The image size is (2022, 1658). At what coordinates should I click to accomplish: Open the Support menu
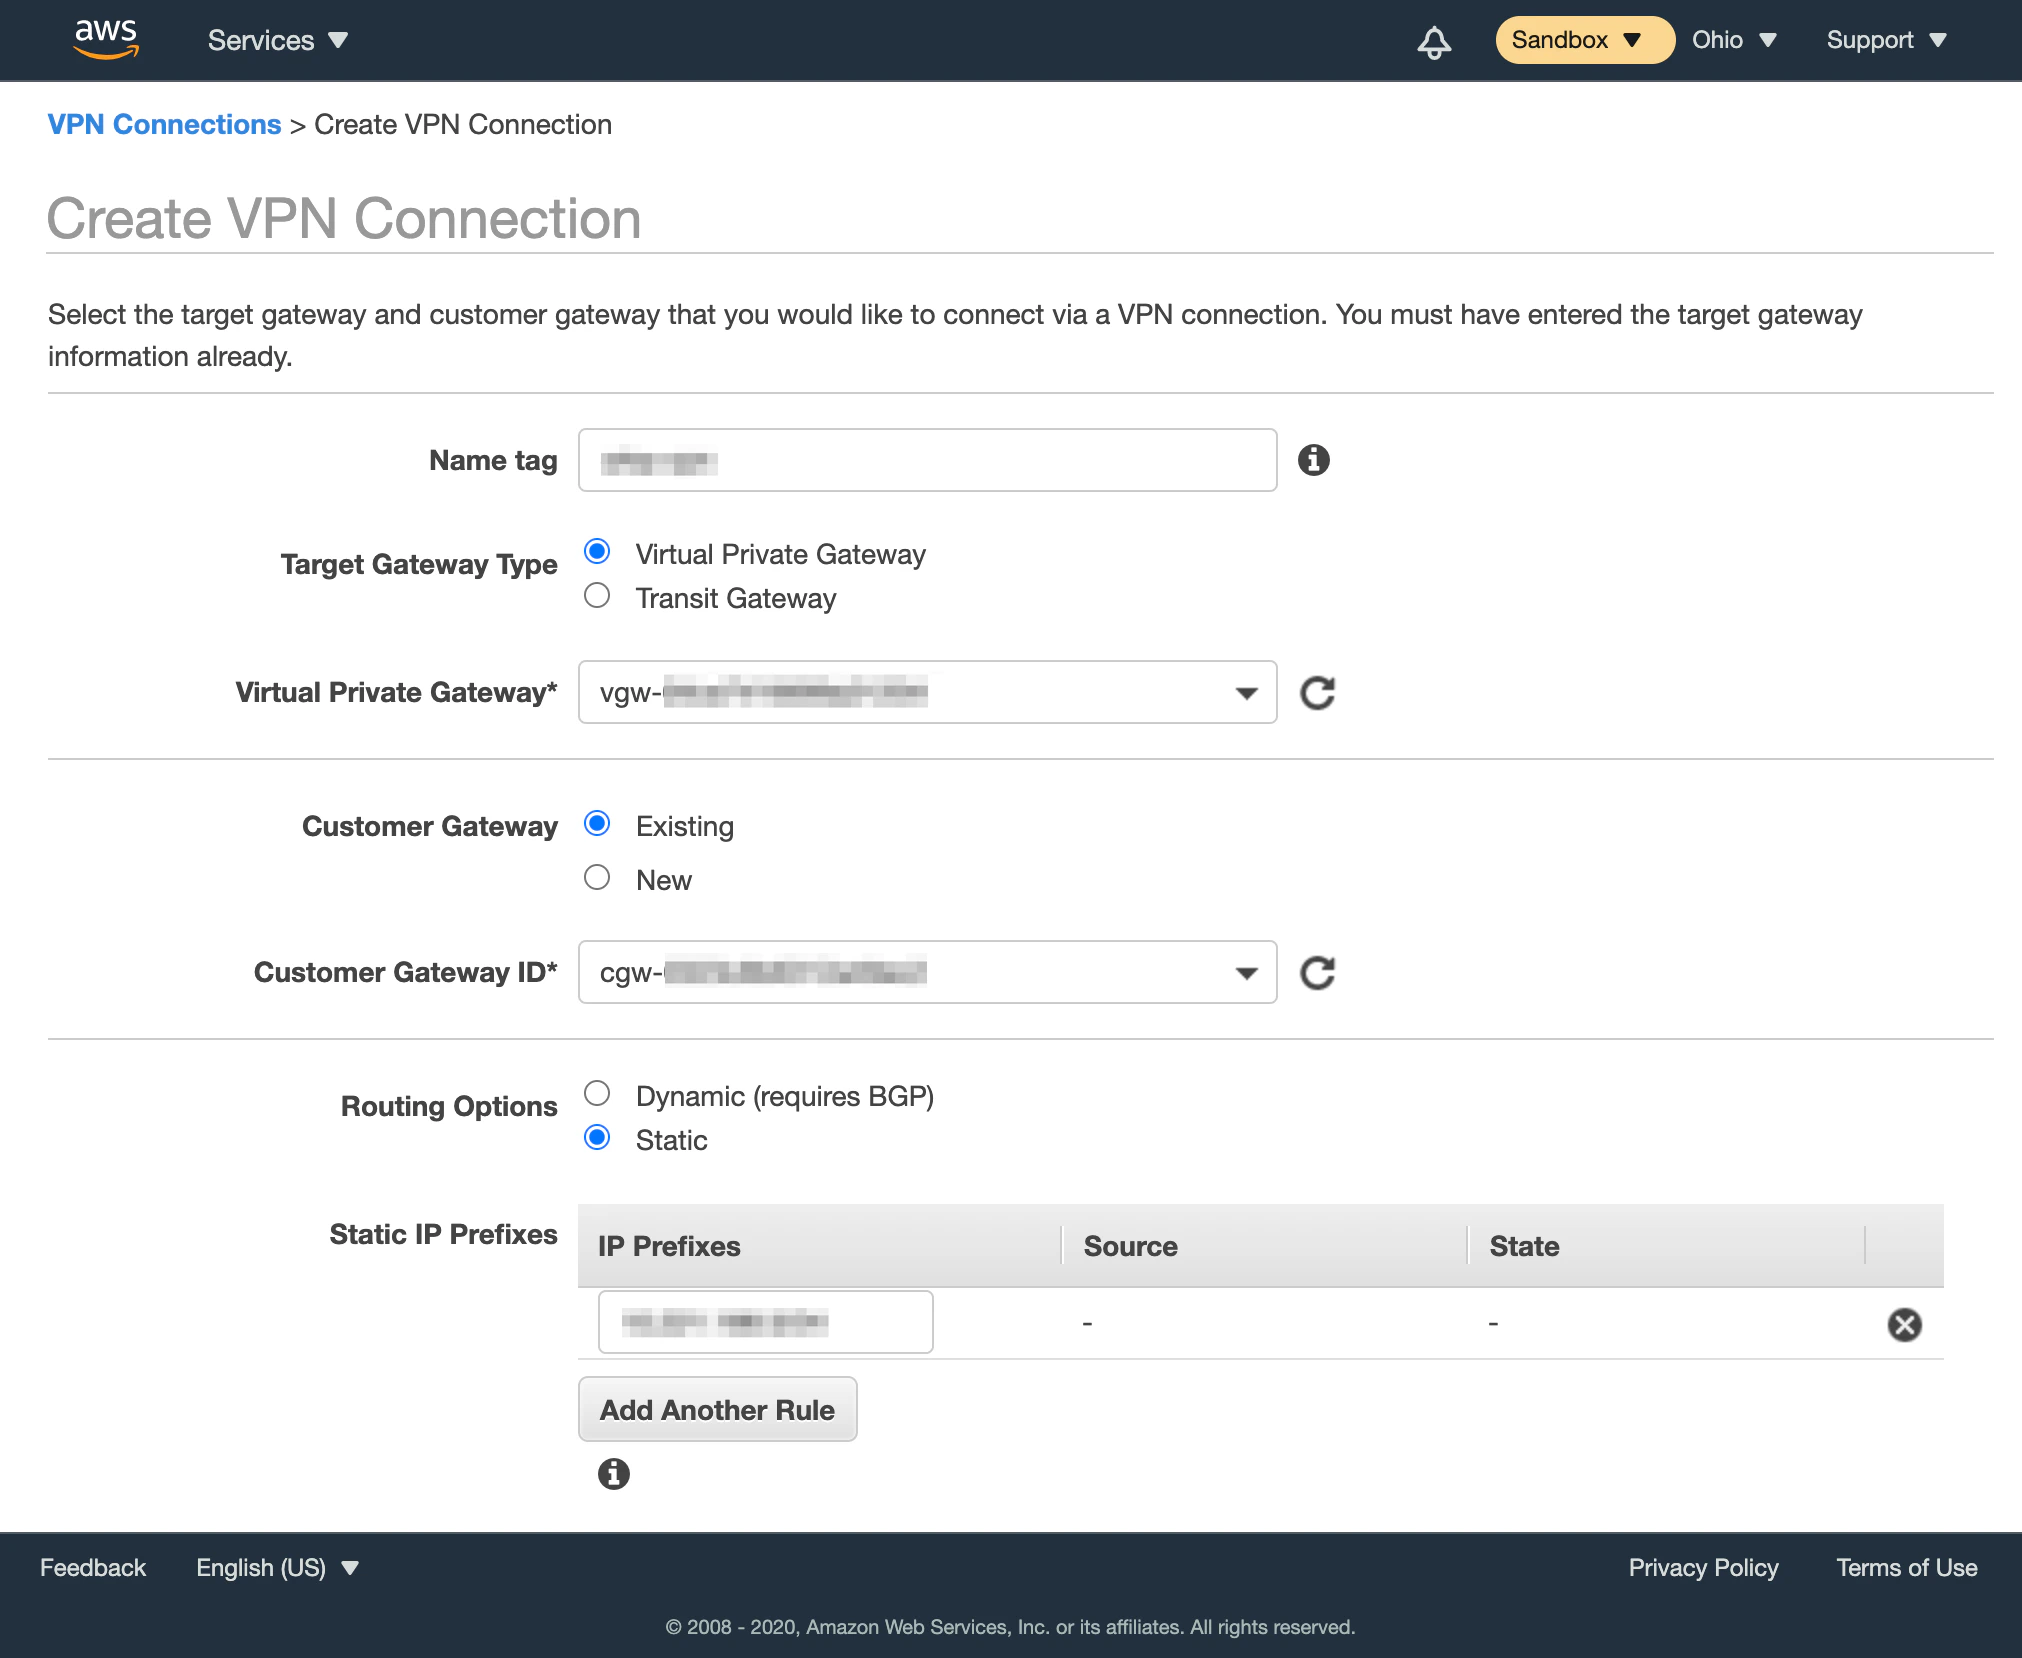pyautogui.click(x=1886, y=40)
